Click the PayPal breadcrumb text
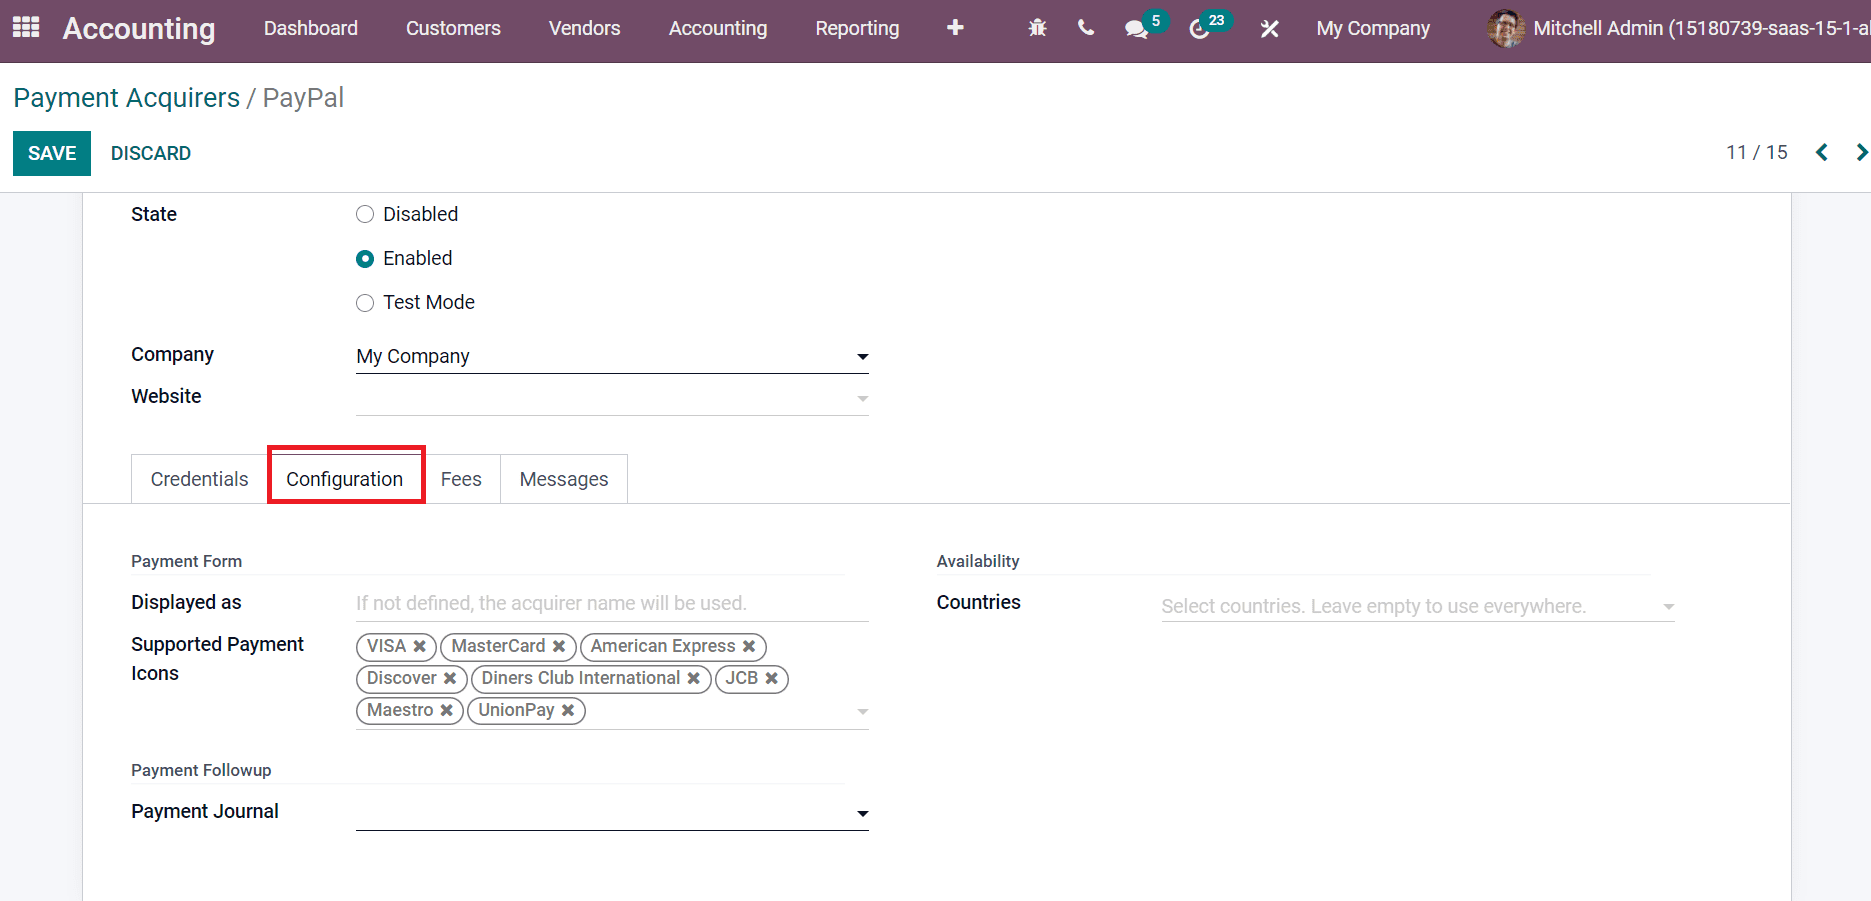This screenshot has width=1871, height=901. 303,98
